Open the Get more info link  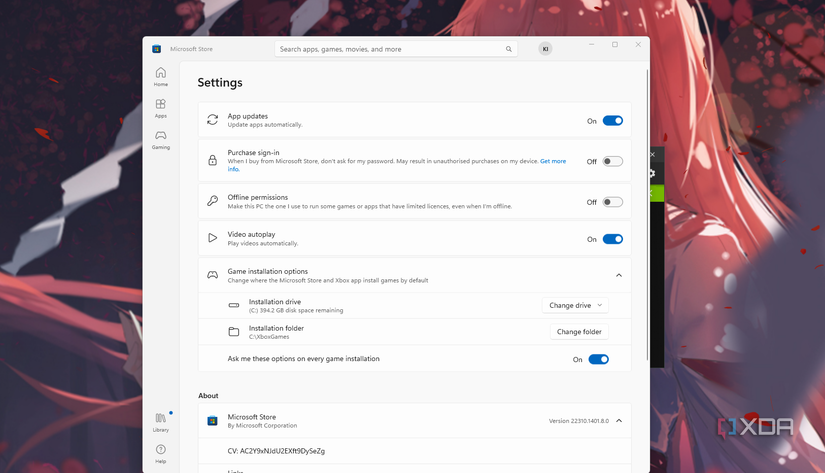[552, 161]
